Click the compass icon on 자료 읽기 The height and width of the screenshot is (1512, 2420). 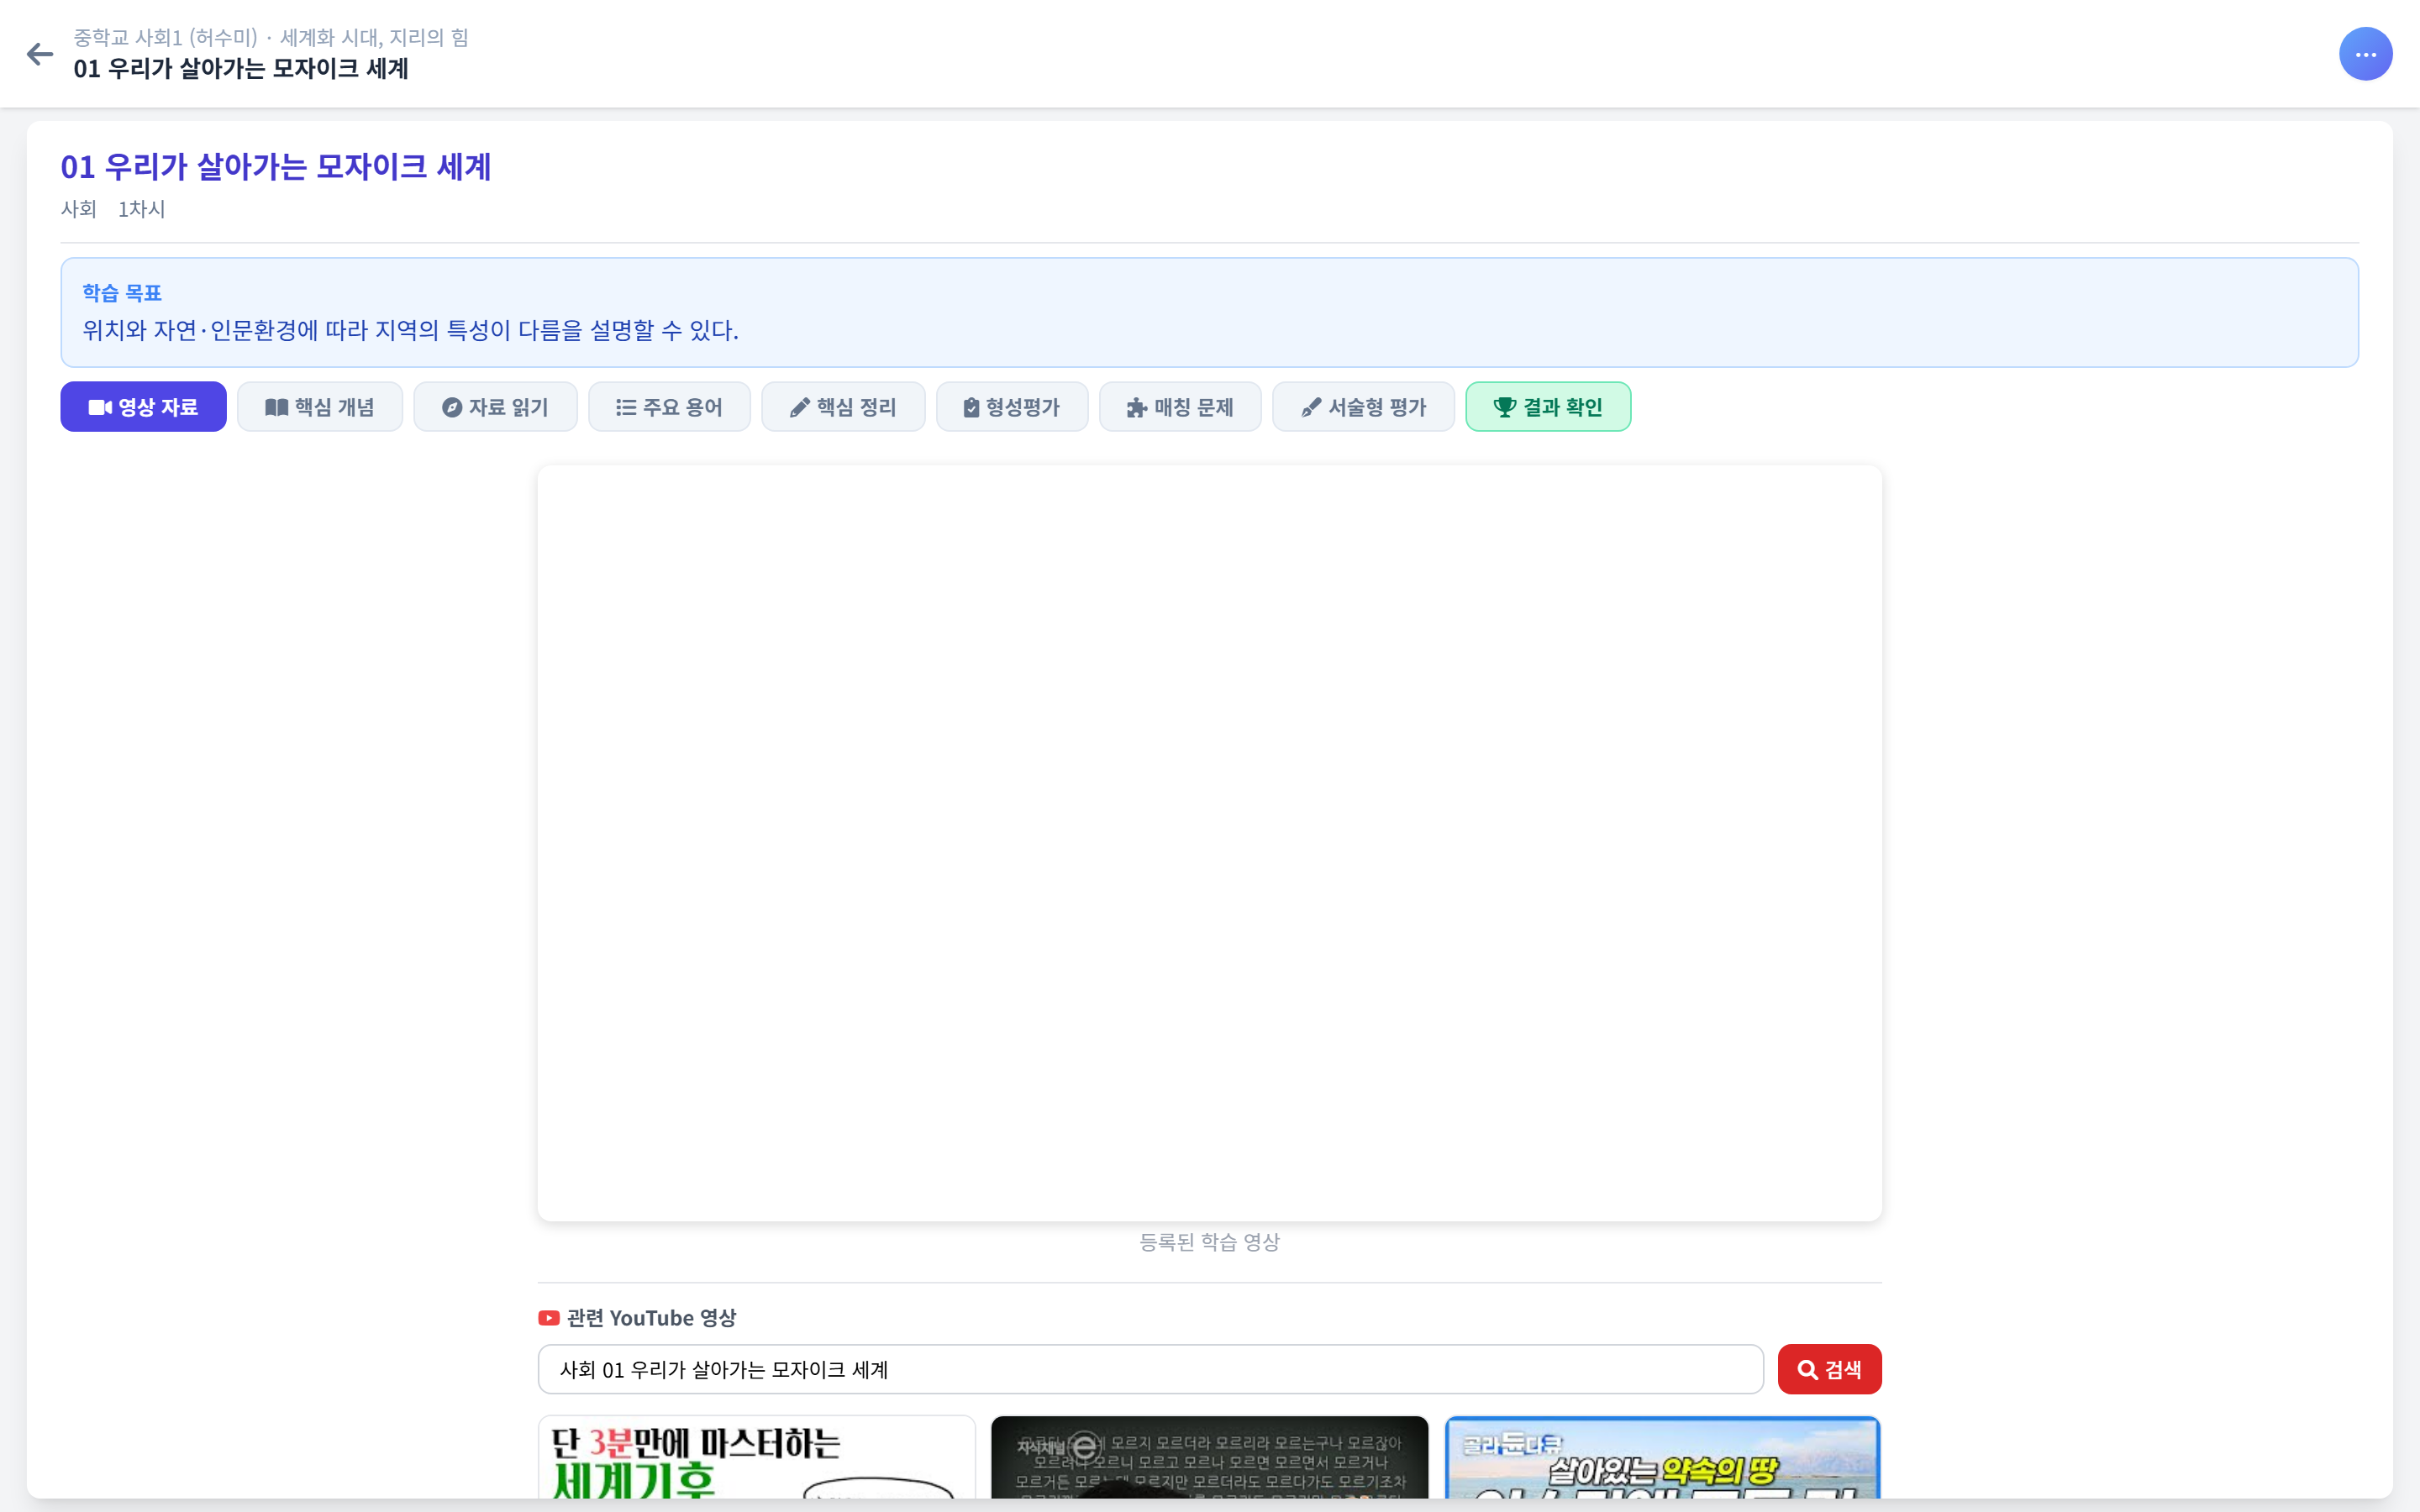[453, 406]
